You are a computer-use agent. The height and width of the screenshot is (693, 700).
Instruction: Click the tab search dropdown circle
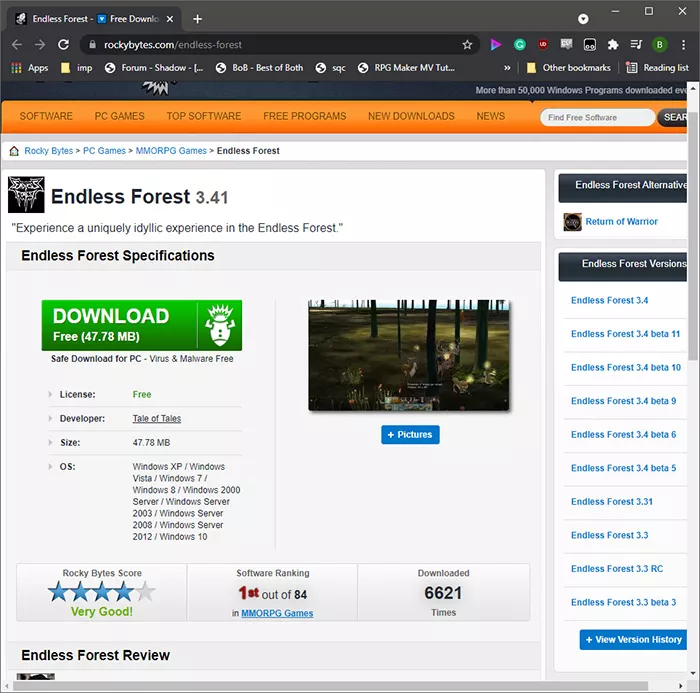(583, 19)
